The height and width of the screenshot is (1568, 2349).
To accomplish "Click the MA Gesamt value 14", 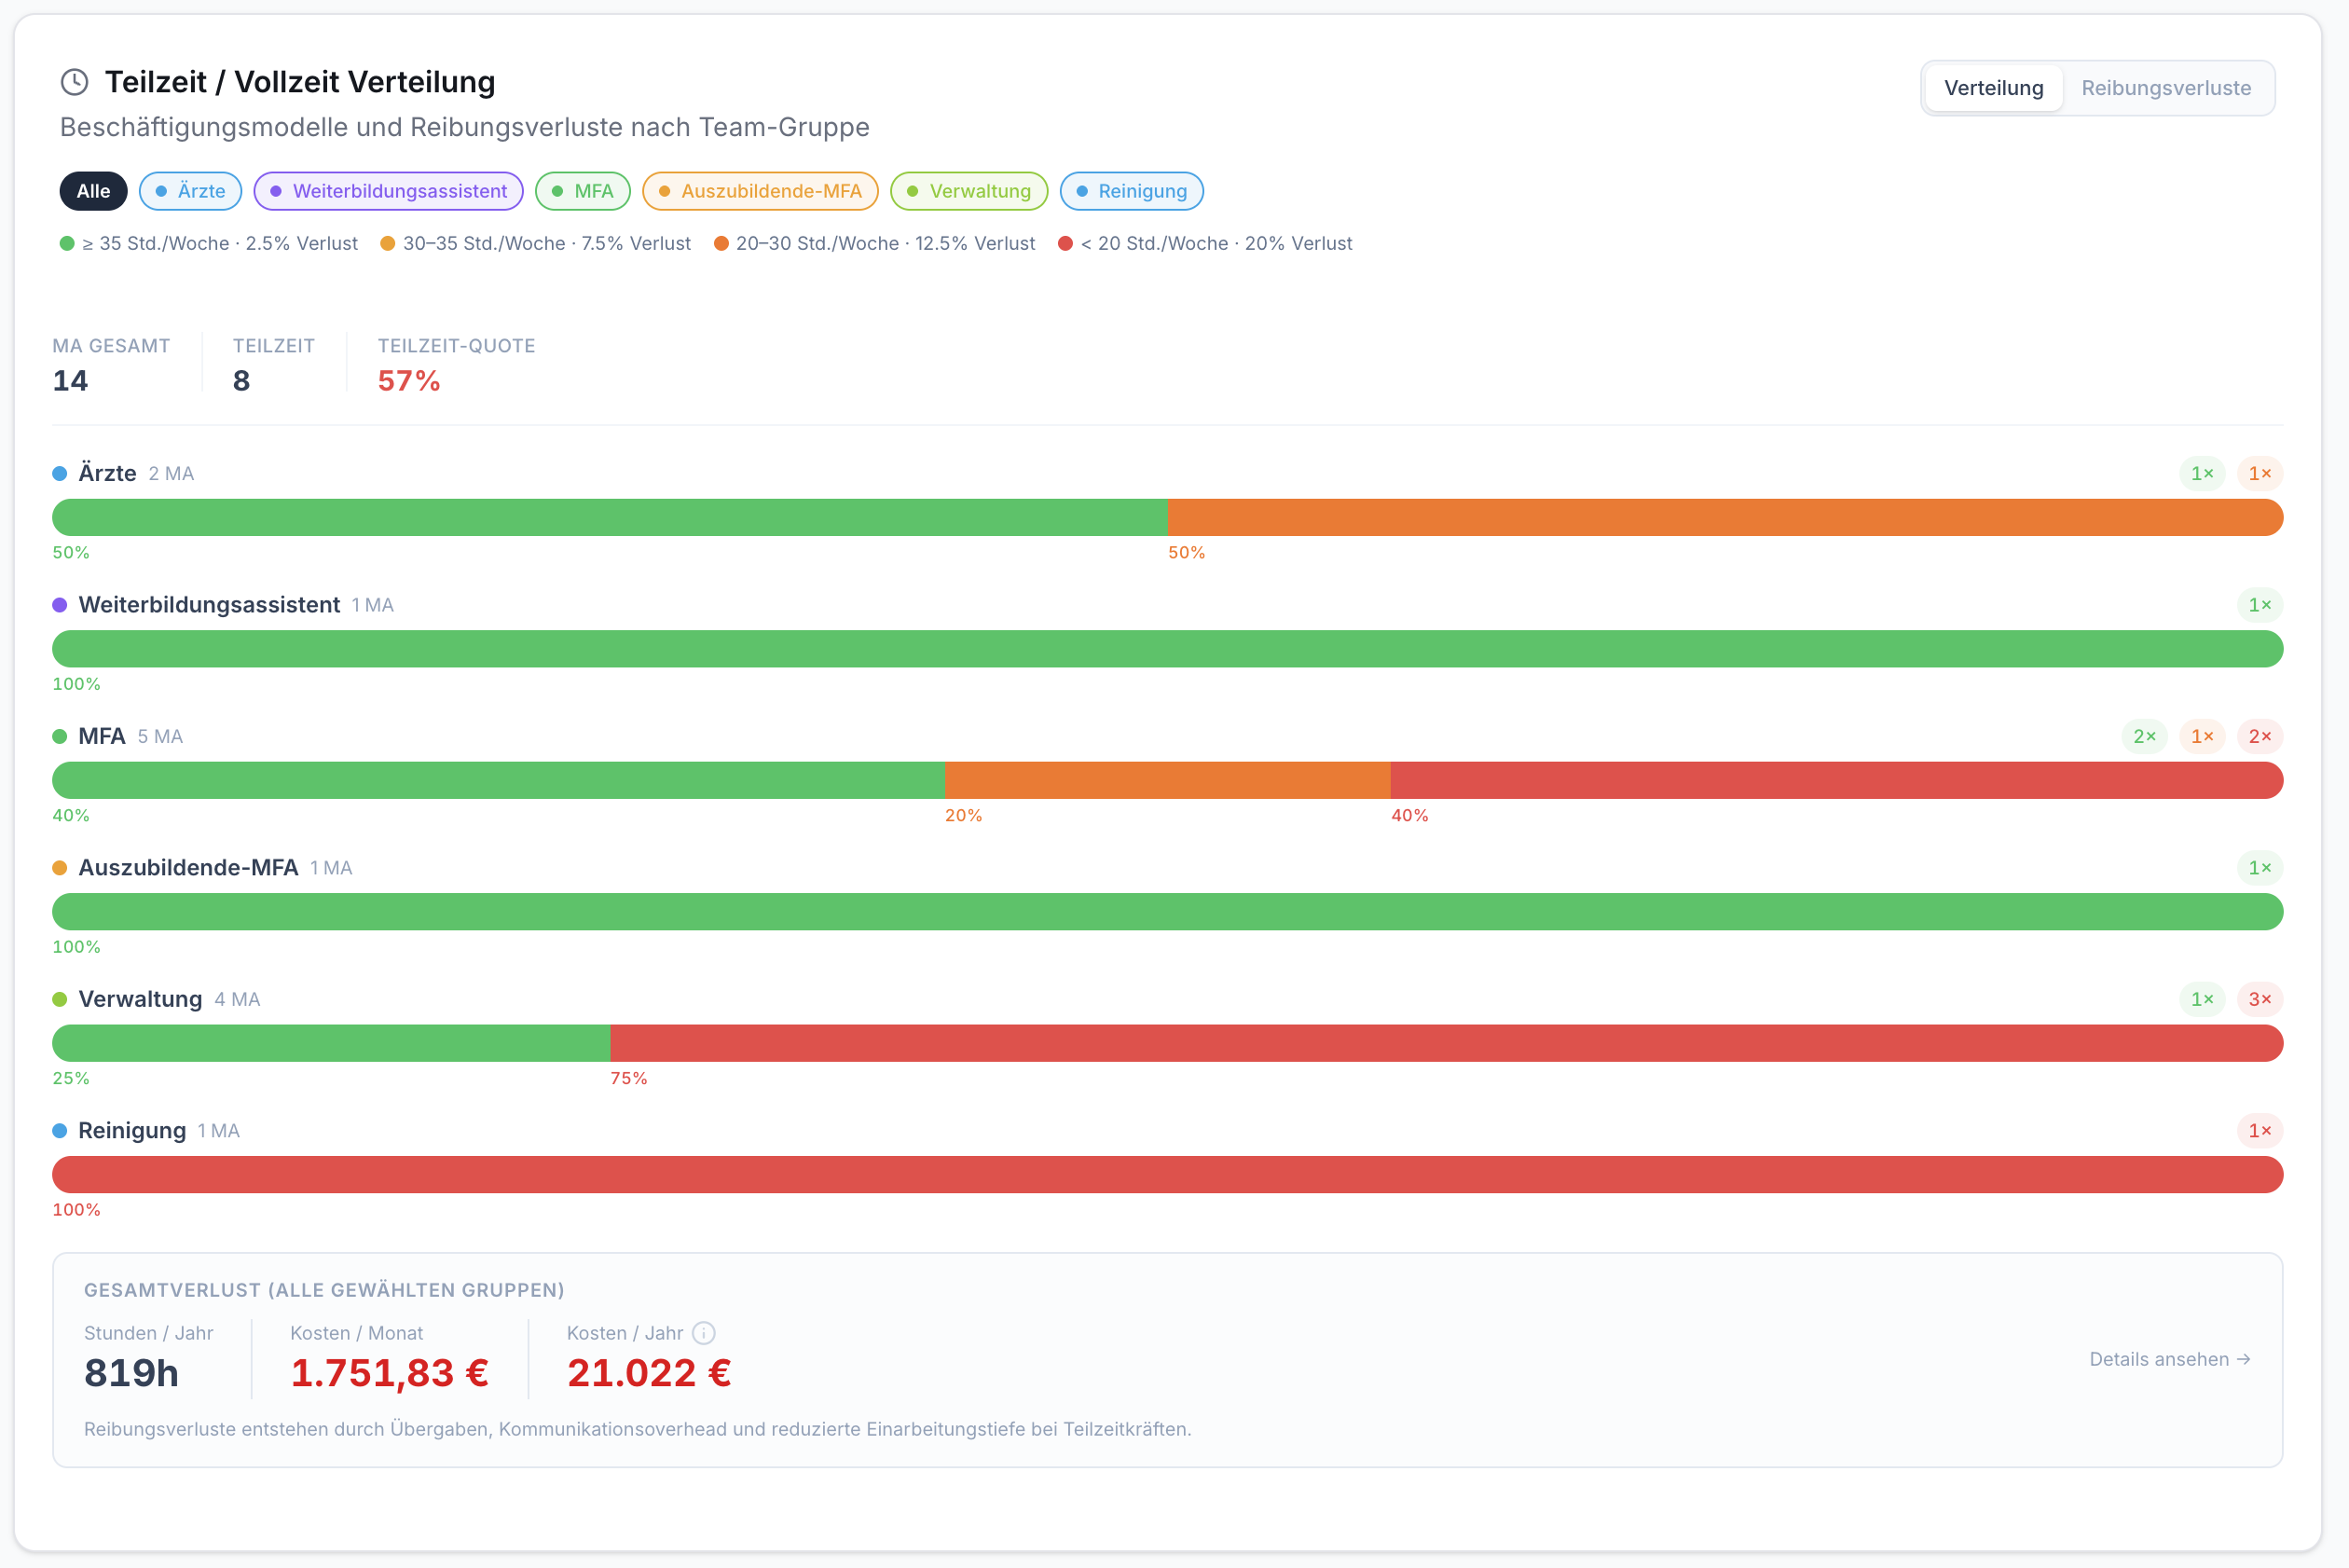I will (x=70, y=381).
